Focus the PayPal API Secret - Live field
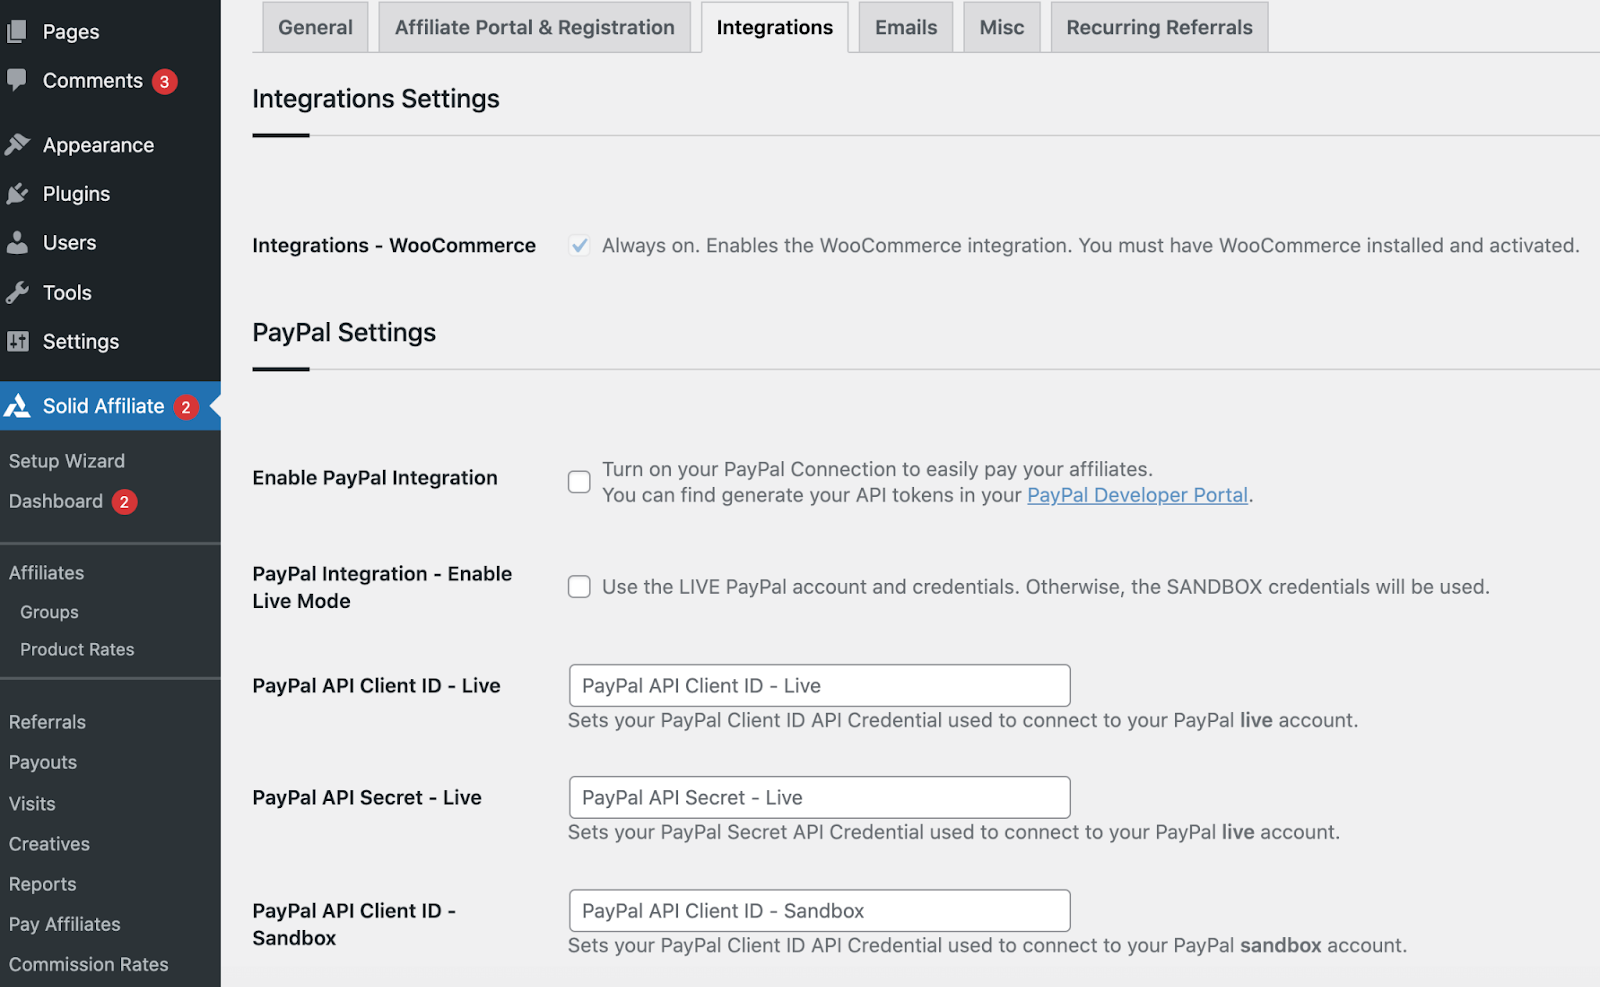The image size is (1600, 987). [819, 798]
